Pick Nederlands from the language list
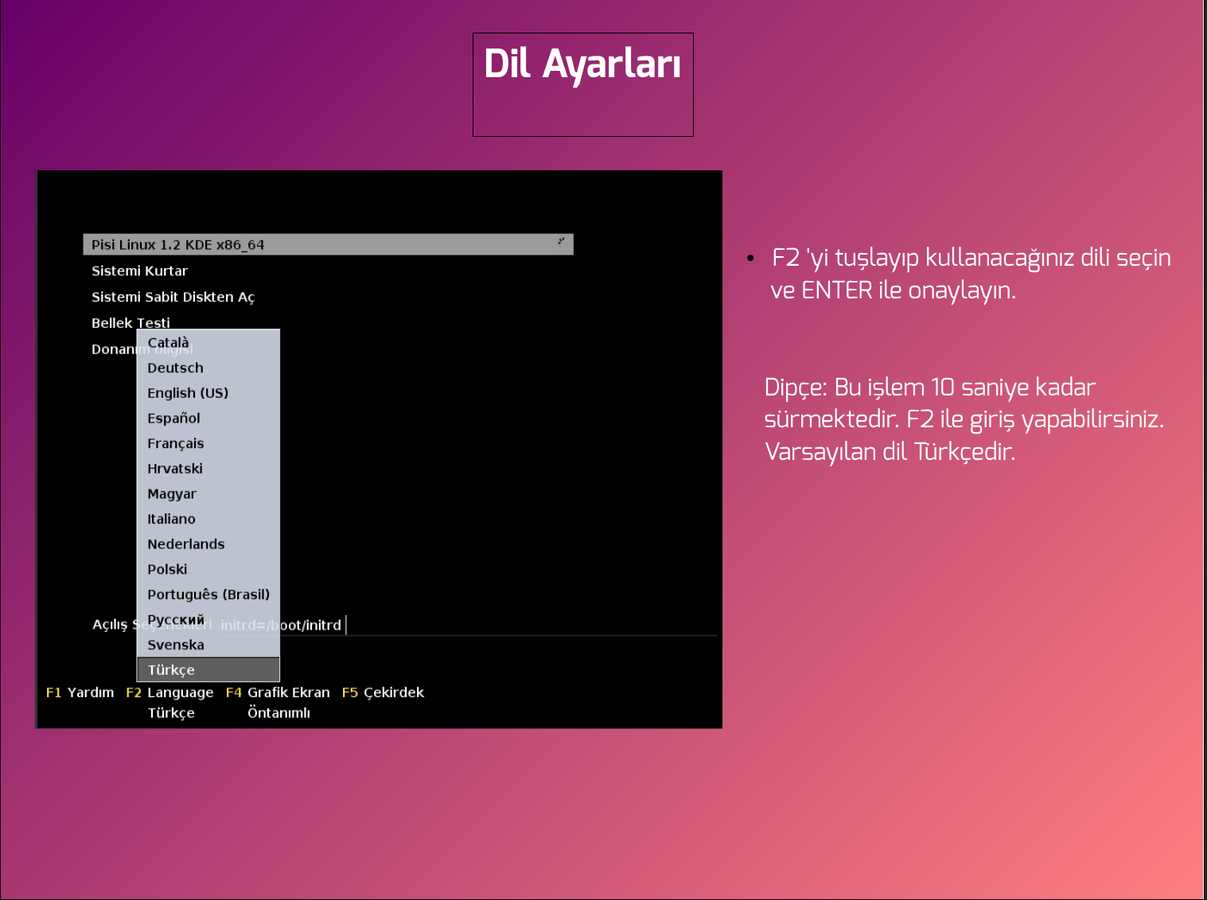The image size is (1207, 900). [x=208, y=544]
